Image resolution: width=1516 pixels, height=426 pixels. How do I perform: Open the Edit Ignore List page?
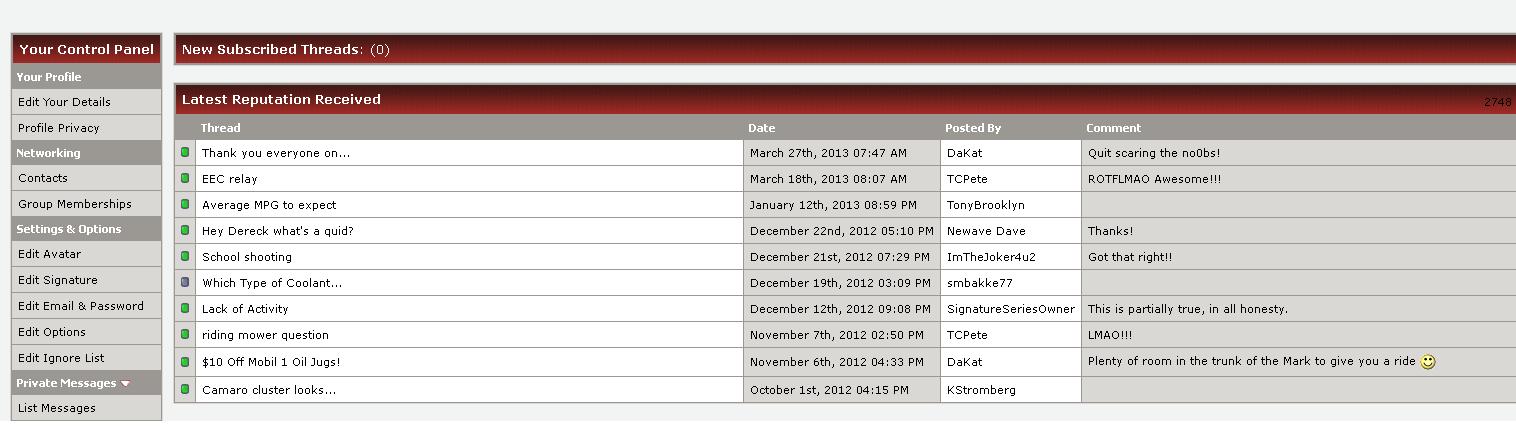61,358
